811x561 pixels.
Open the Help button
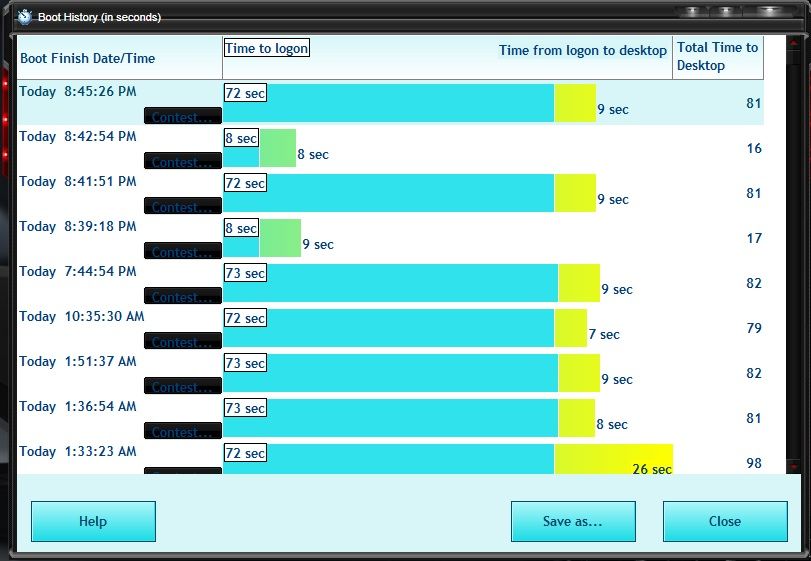93,521
